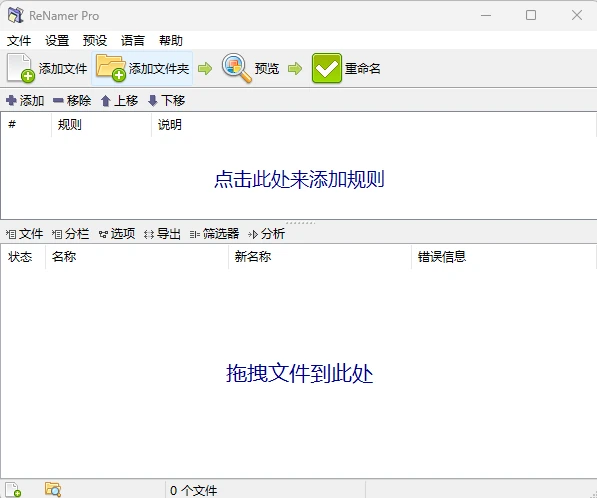Move rule up with 上移 arrow
The image size is (597, 498).
point(106,101)
